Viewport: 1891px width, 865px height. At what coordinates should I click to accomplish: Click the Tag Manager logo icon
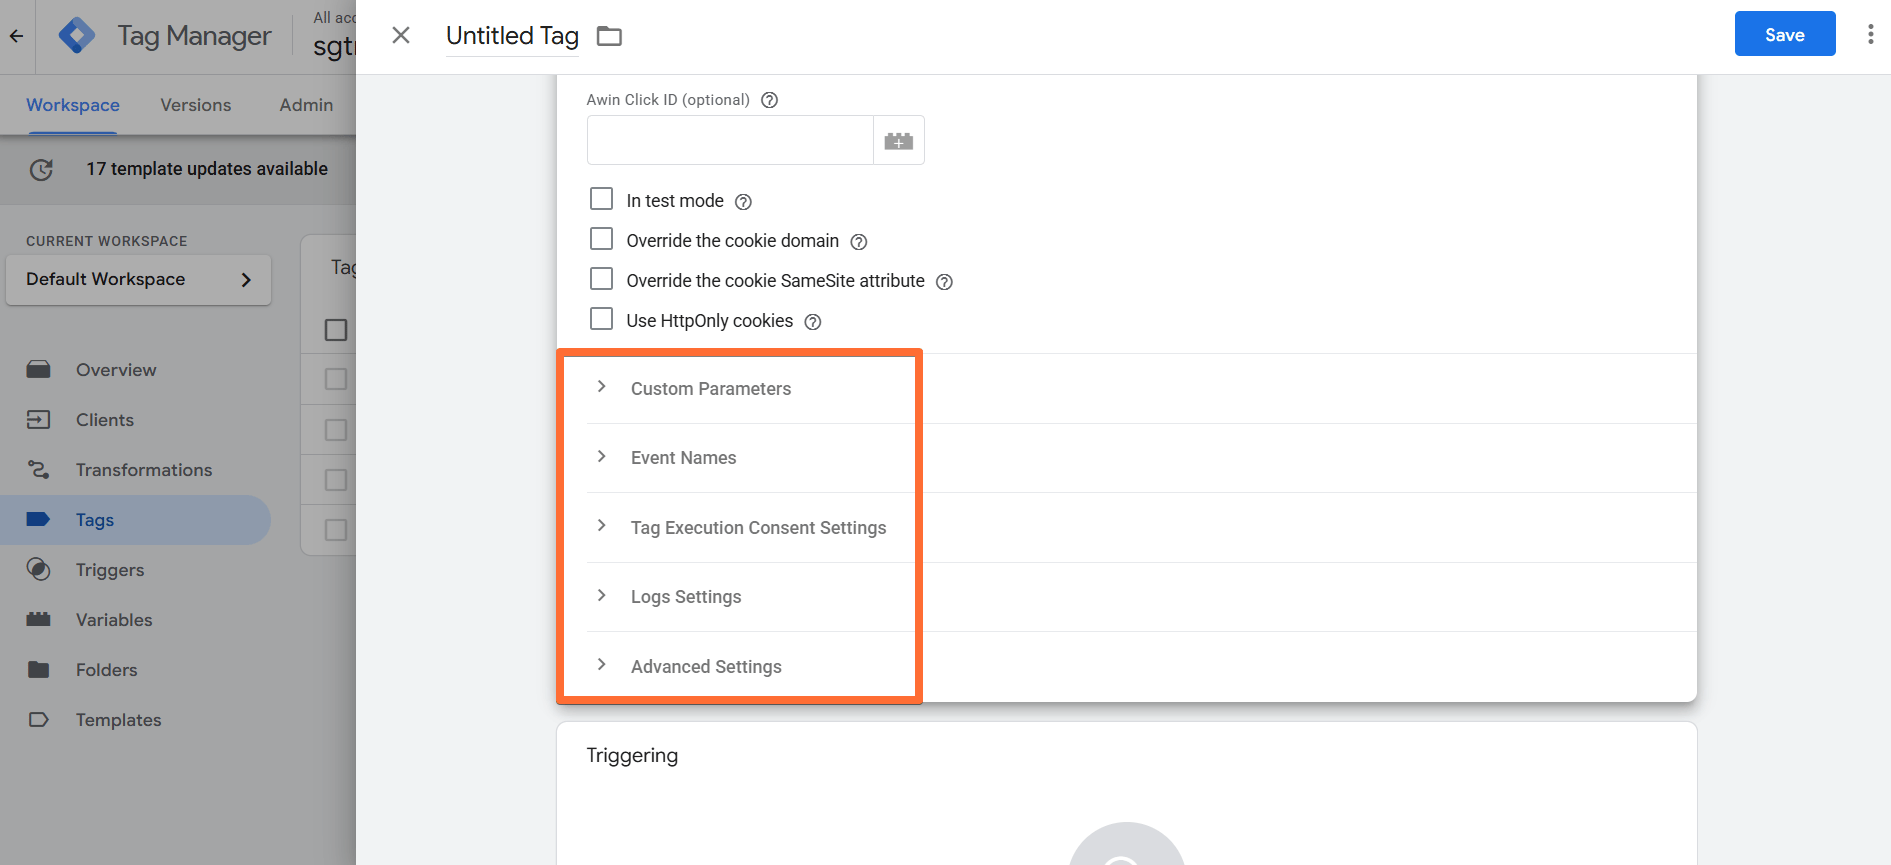[x=77, y=36]
